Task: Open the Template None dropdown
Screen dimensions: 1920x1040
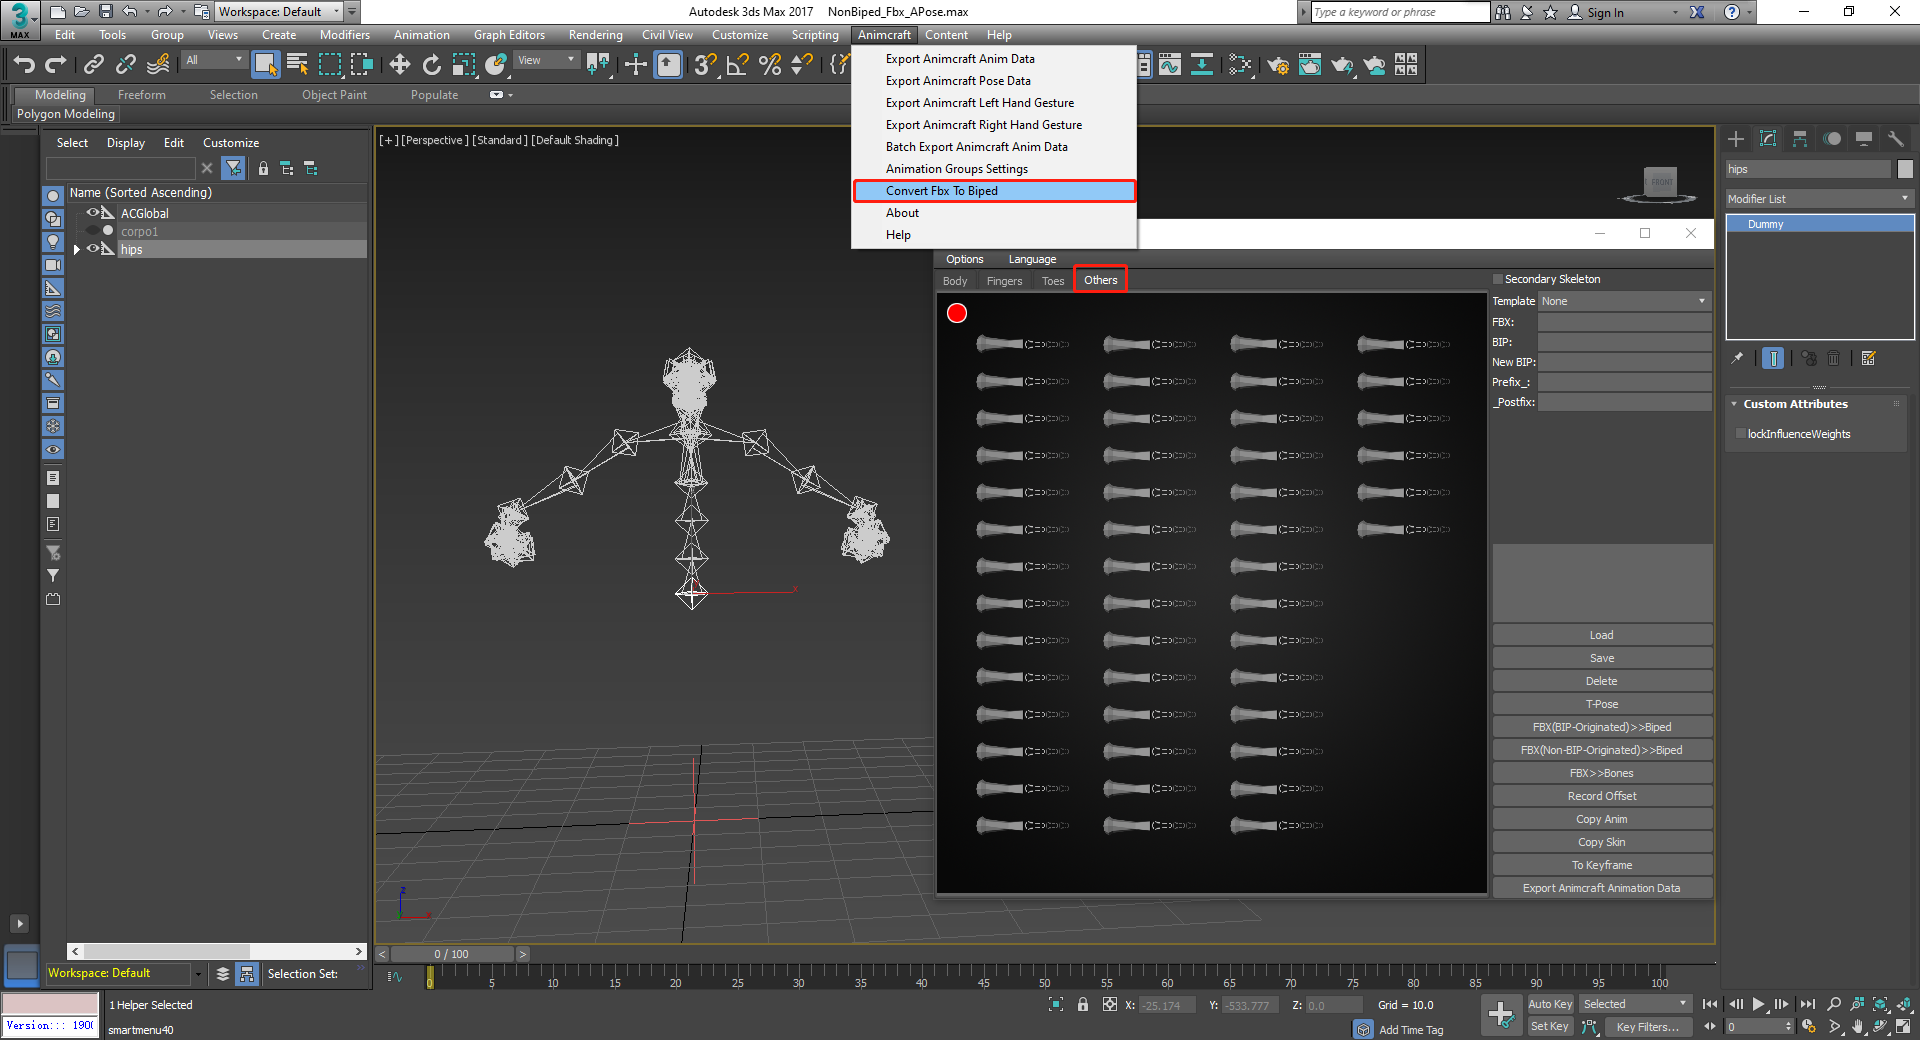Action: (x=1624, y=301)
